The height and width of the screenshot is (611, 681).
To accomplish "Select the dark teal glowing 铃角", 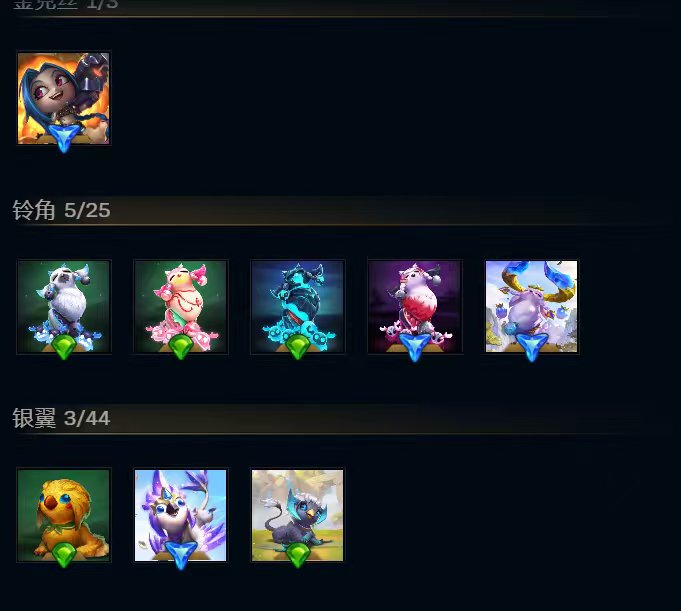I will 298,307.
